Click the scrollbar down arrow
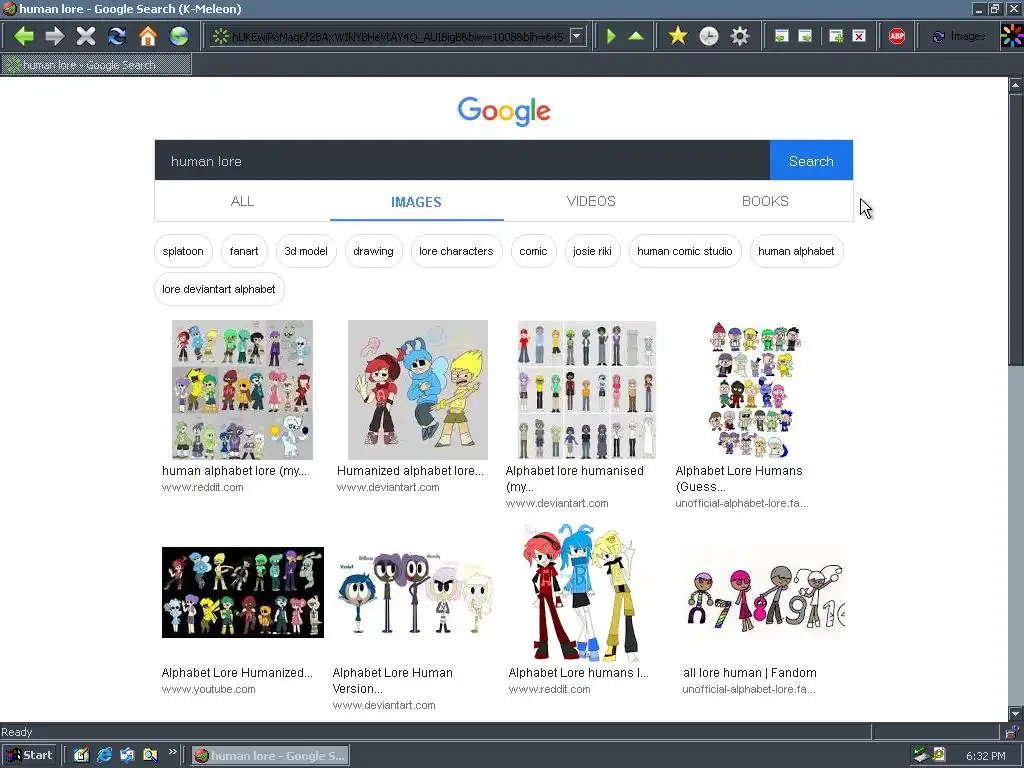This screenshot has height=768, width=1024. click(1016, 714)
